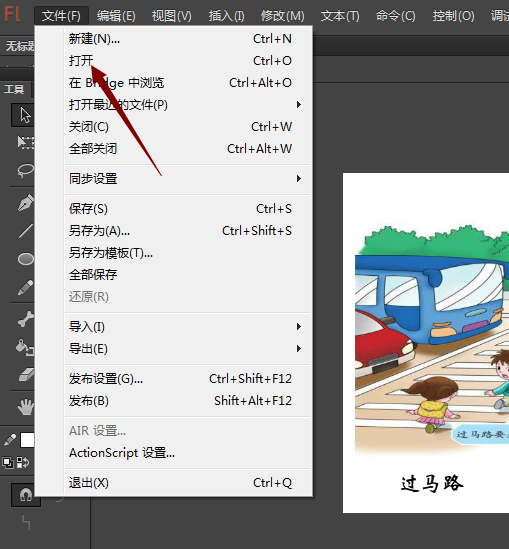Select the Lasso tool

[x=26, y=171]
